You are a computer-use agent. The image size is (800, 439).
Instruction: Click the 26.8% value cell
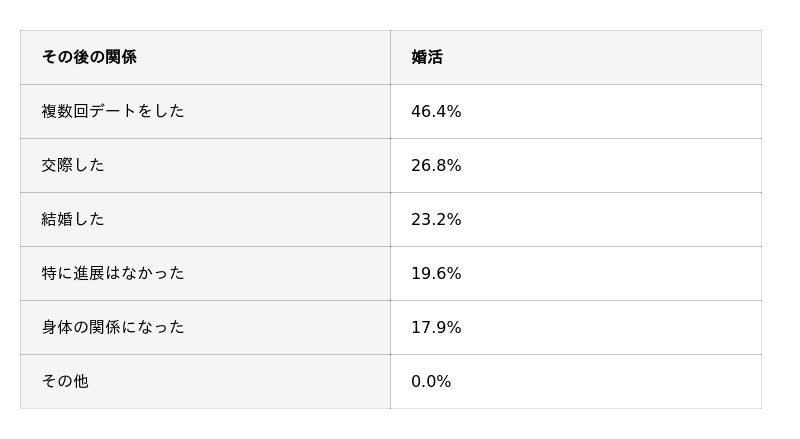[436, 165]
